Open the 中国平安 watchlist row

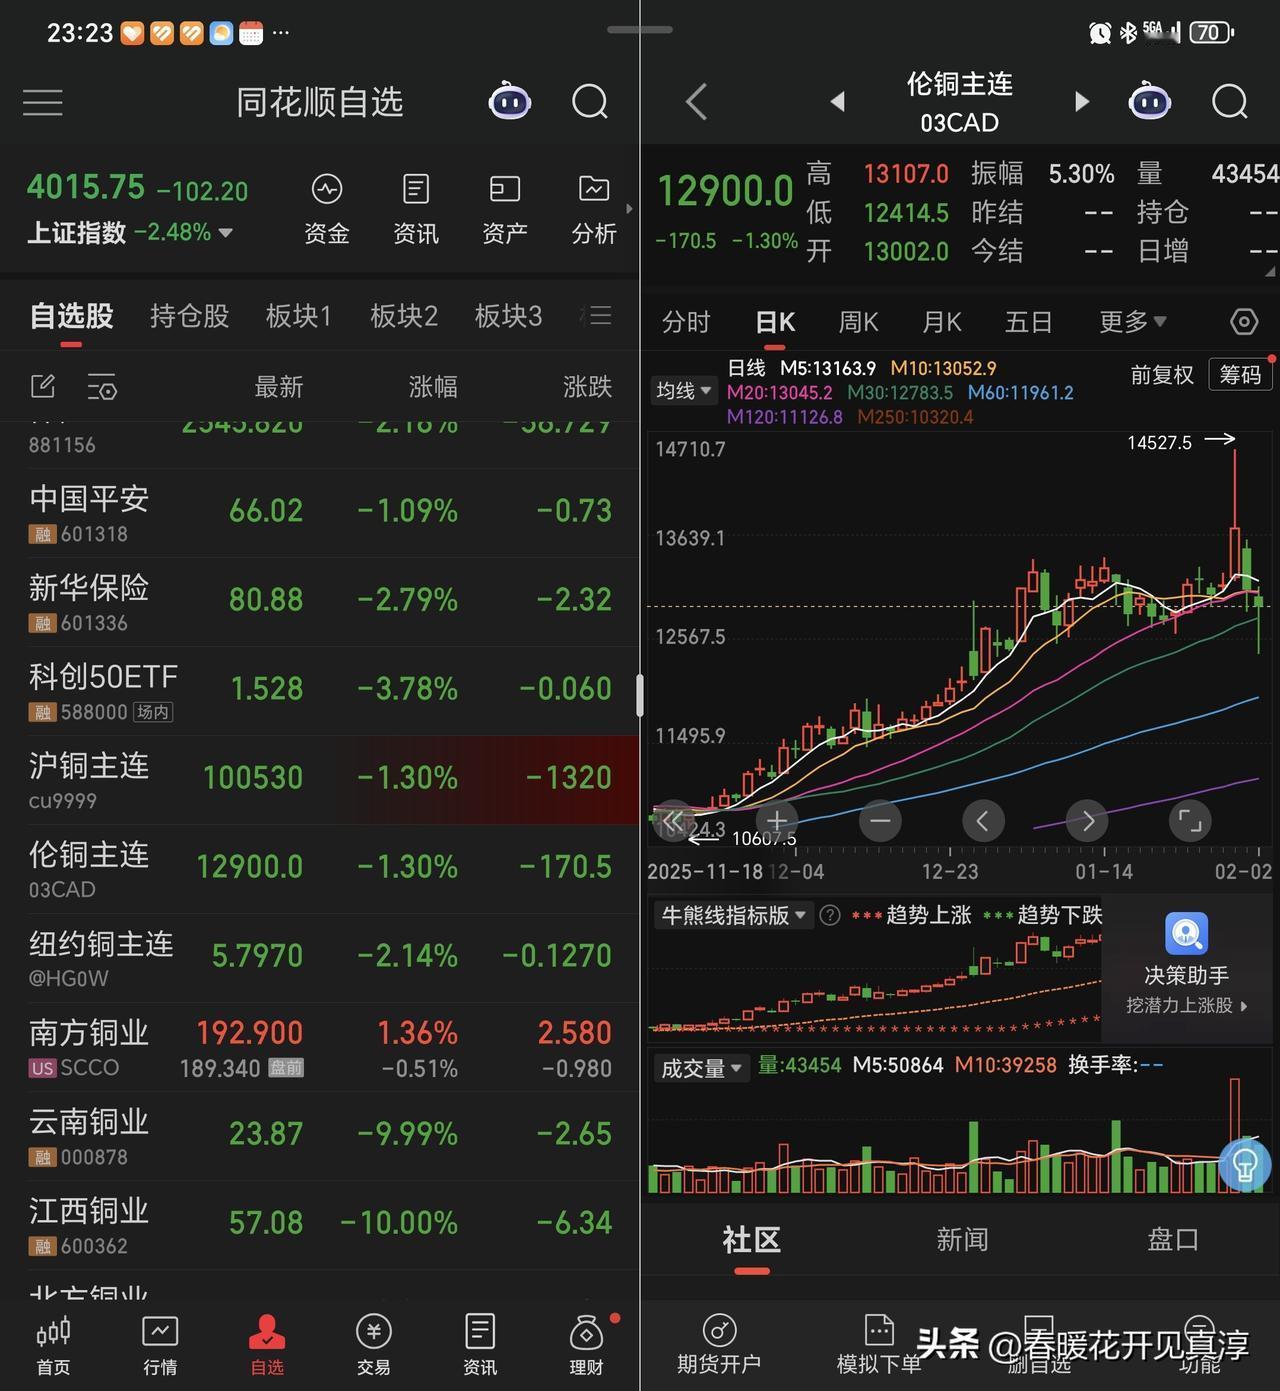320,513
